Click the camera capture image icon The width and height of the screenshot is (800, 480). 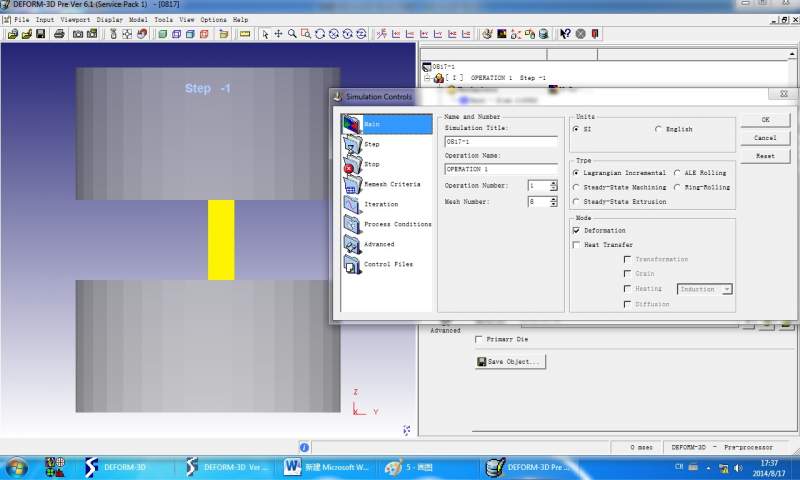point(78,34)
